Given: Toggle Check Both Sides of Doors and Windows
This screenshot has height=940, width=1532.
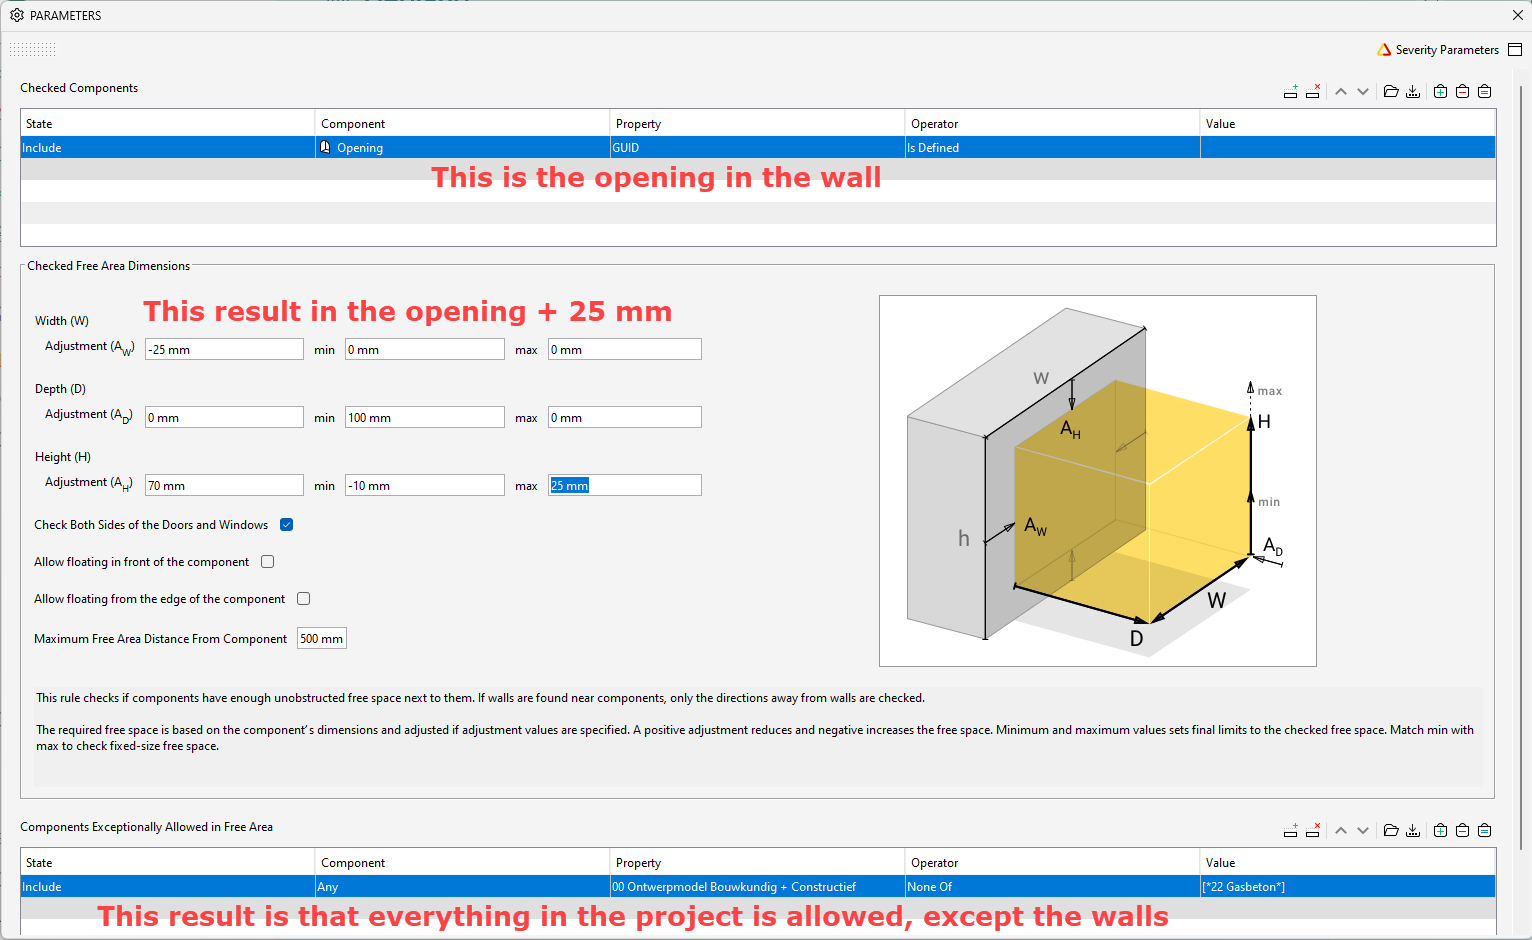Looking at the screenshot, I should [287, 525].
